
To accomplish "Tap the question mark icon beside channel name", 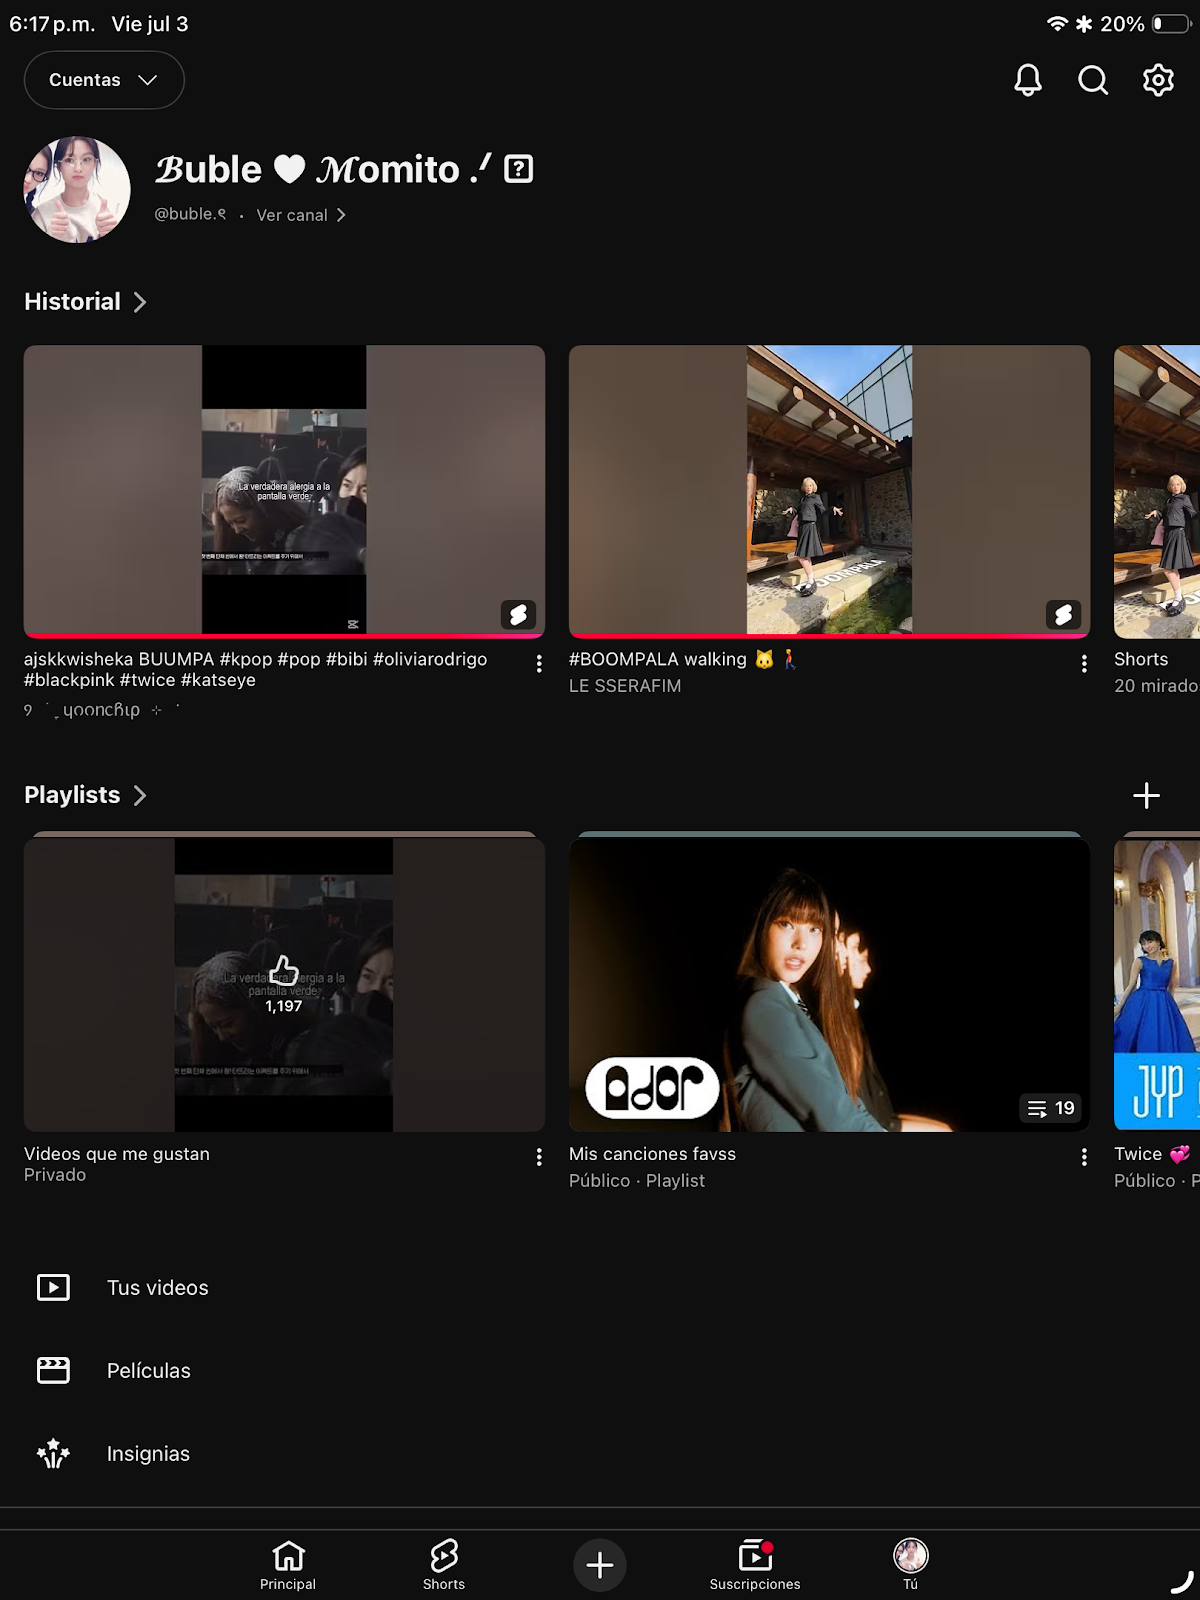I will click(x=518, y=169).
